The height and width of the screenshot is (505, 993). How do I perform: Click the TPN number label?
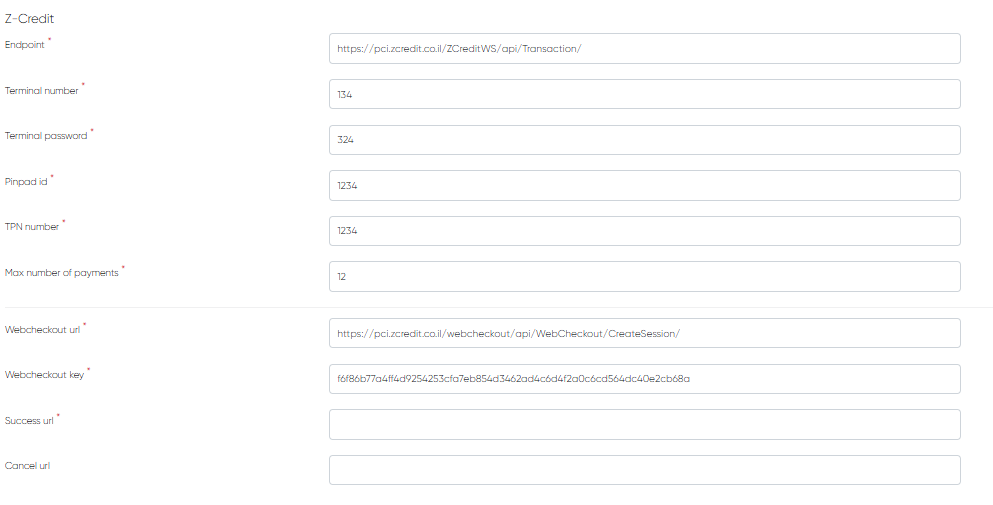tap(32, 227)
